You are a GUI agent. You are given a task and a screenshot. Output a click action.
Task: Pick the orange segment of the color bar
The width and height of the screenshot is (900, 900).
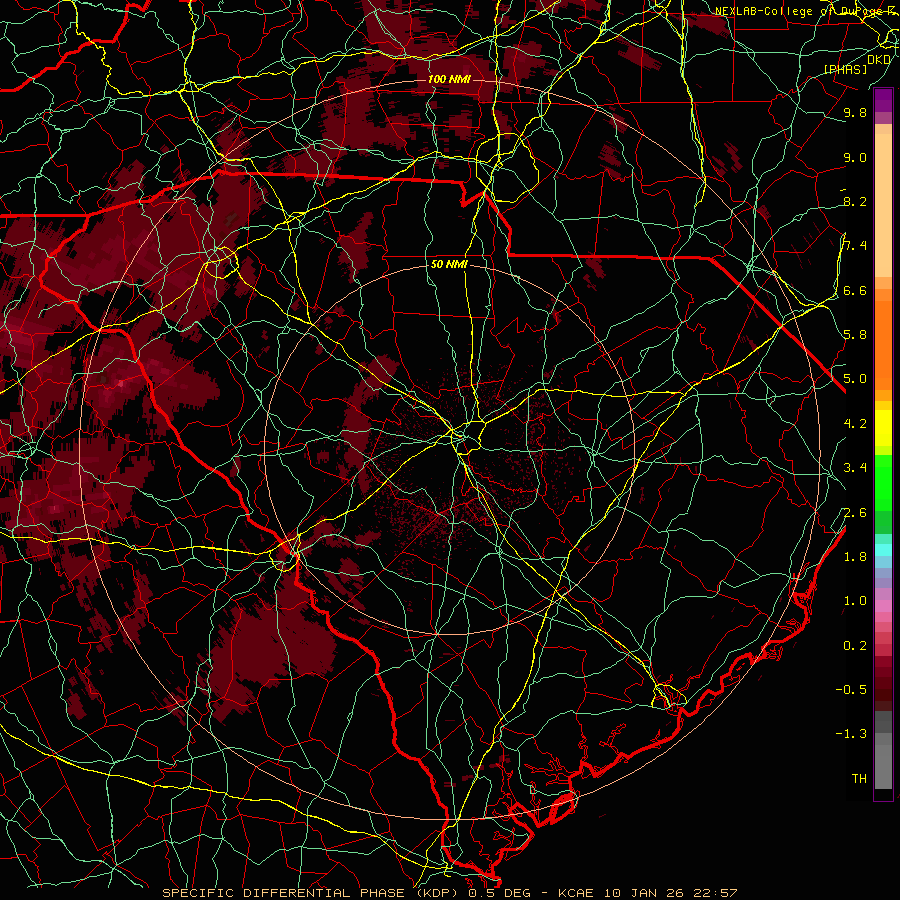883,345
